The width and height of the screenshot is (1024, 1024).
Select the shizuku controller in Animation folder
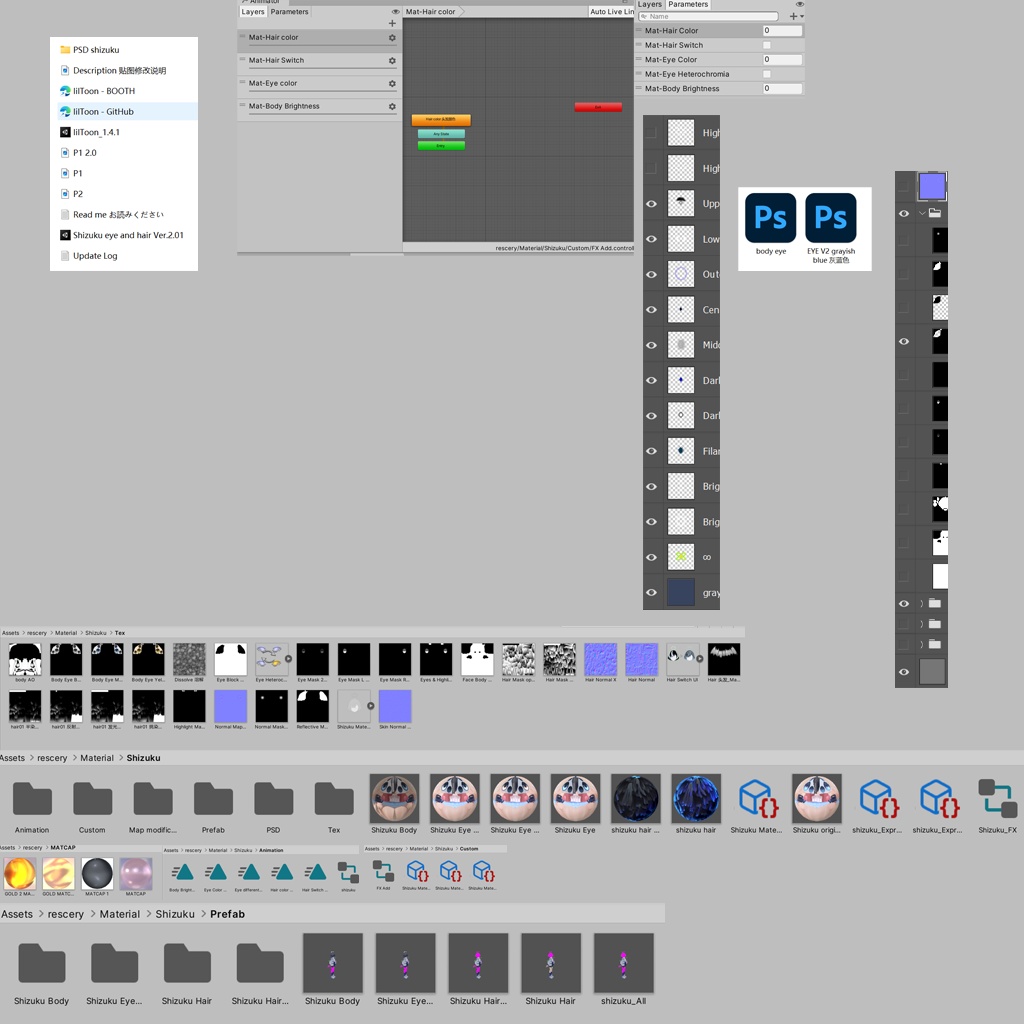pyautogui.click(x=348, y=872)
